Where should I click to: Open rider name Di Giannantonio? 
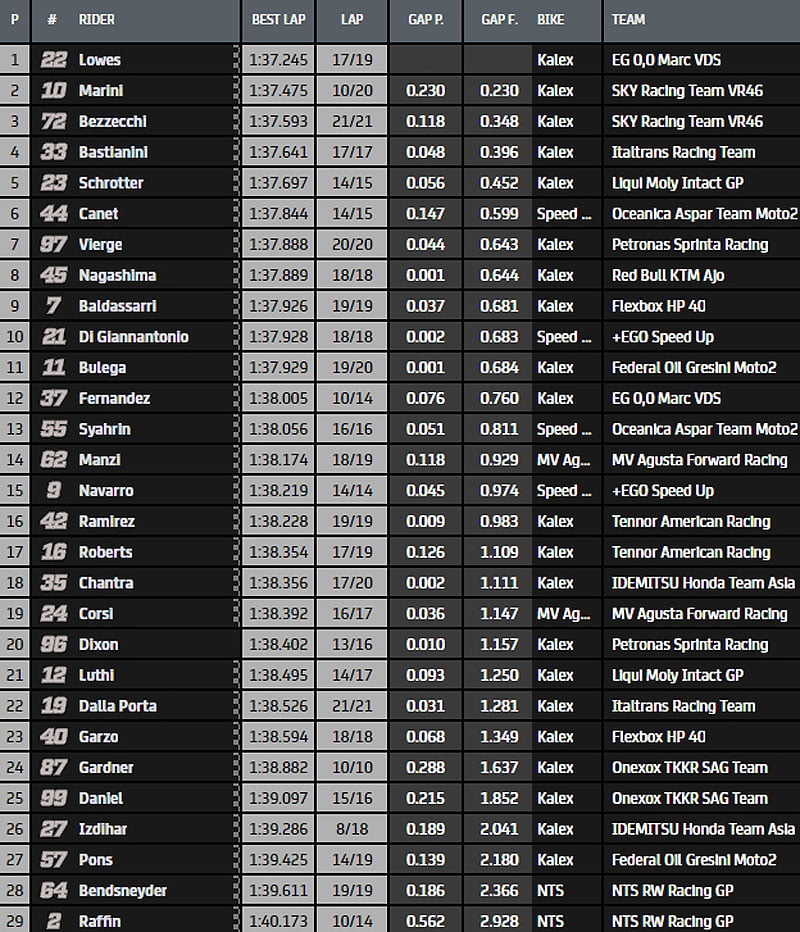(x=133, y=337)
